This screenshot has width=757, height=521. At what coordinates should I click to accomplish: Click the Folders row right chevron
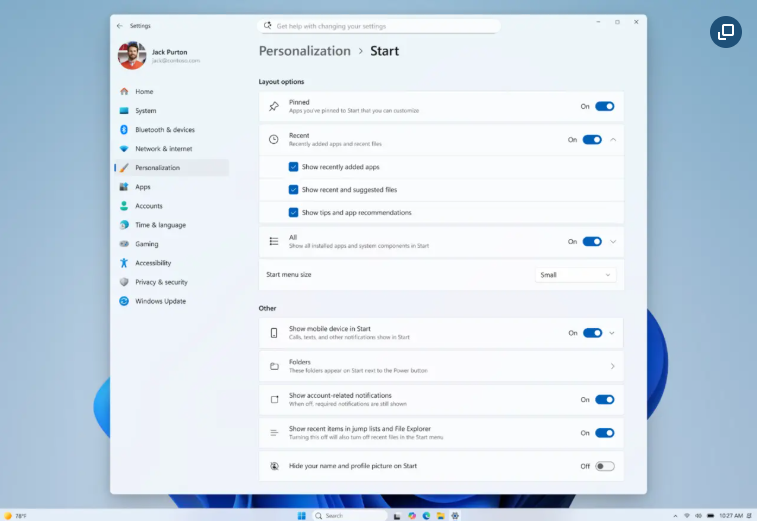coord(612,366)
